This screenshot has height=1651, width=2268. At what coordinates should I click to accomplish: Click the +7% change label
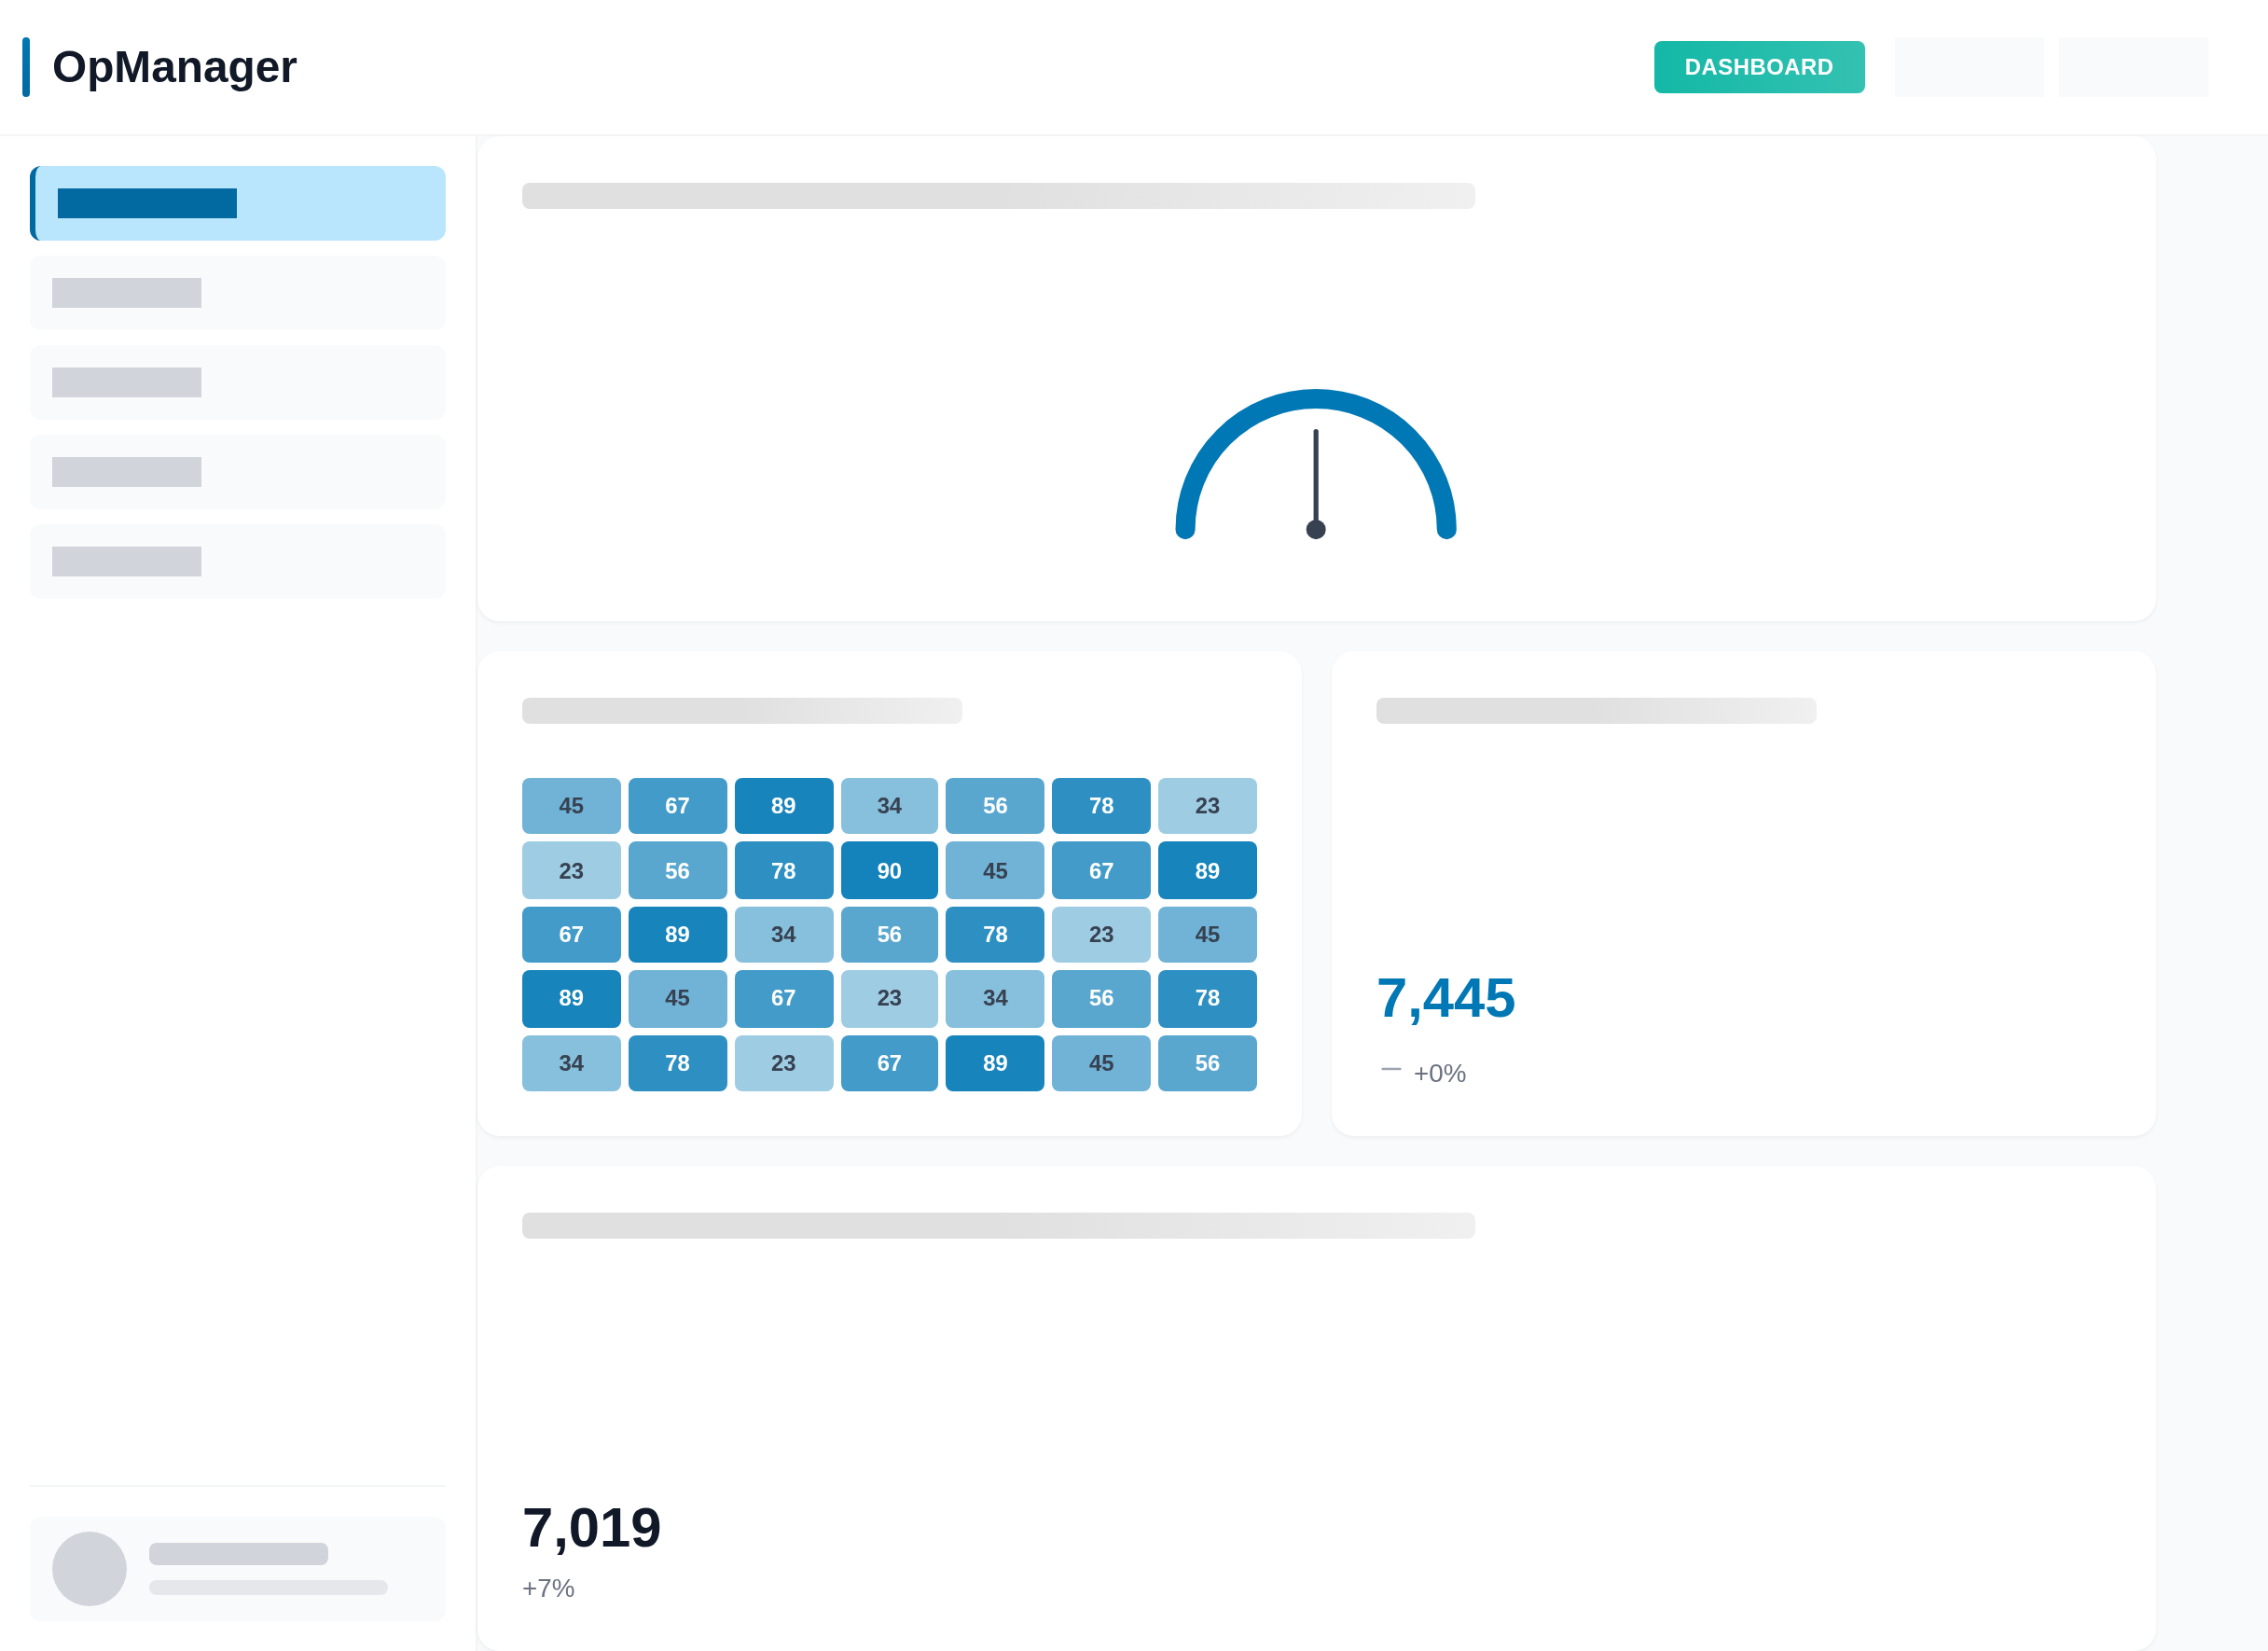point(548,1587)
